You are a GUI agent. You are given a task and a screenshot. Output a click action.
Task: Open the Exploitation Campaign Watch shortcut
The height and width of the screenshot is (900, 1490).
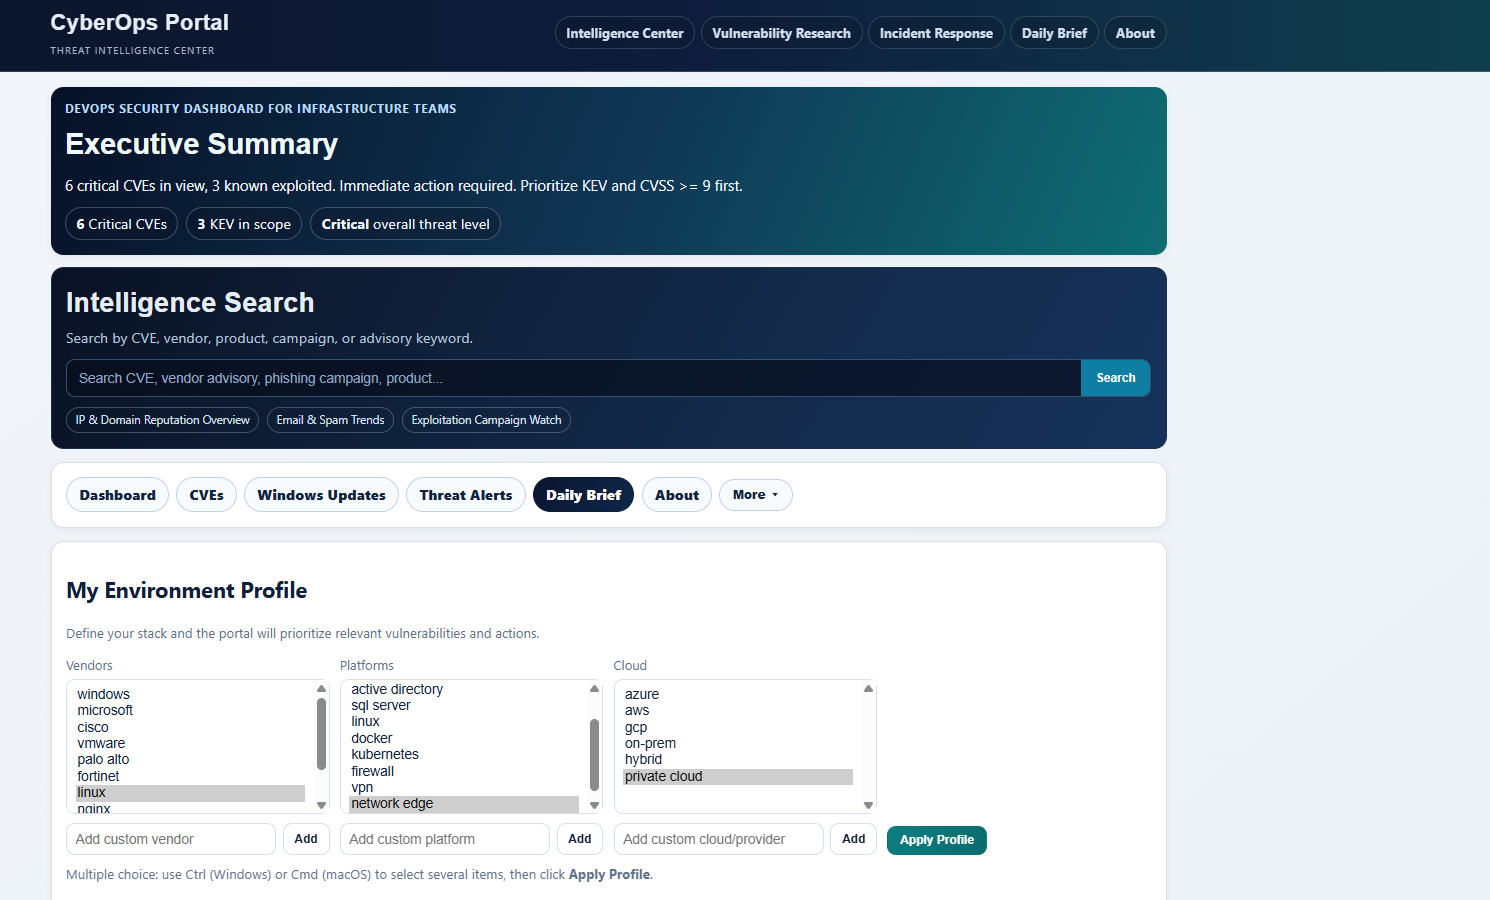click(x=486, y=419)
